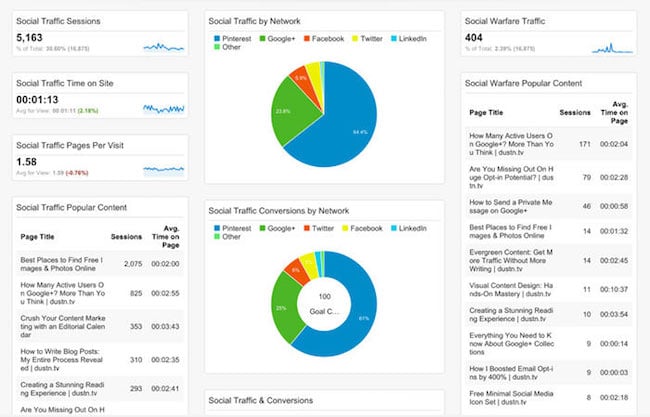Click the 'Evergreen Content' row title

pos(511,260)
